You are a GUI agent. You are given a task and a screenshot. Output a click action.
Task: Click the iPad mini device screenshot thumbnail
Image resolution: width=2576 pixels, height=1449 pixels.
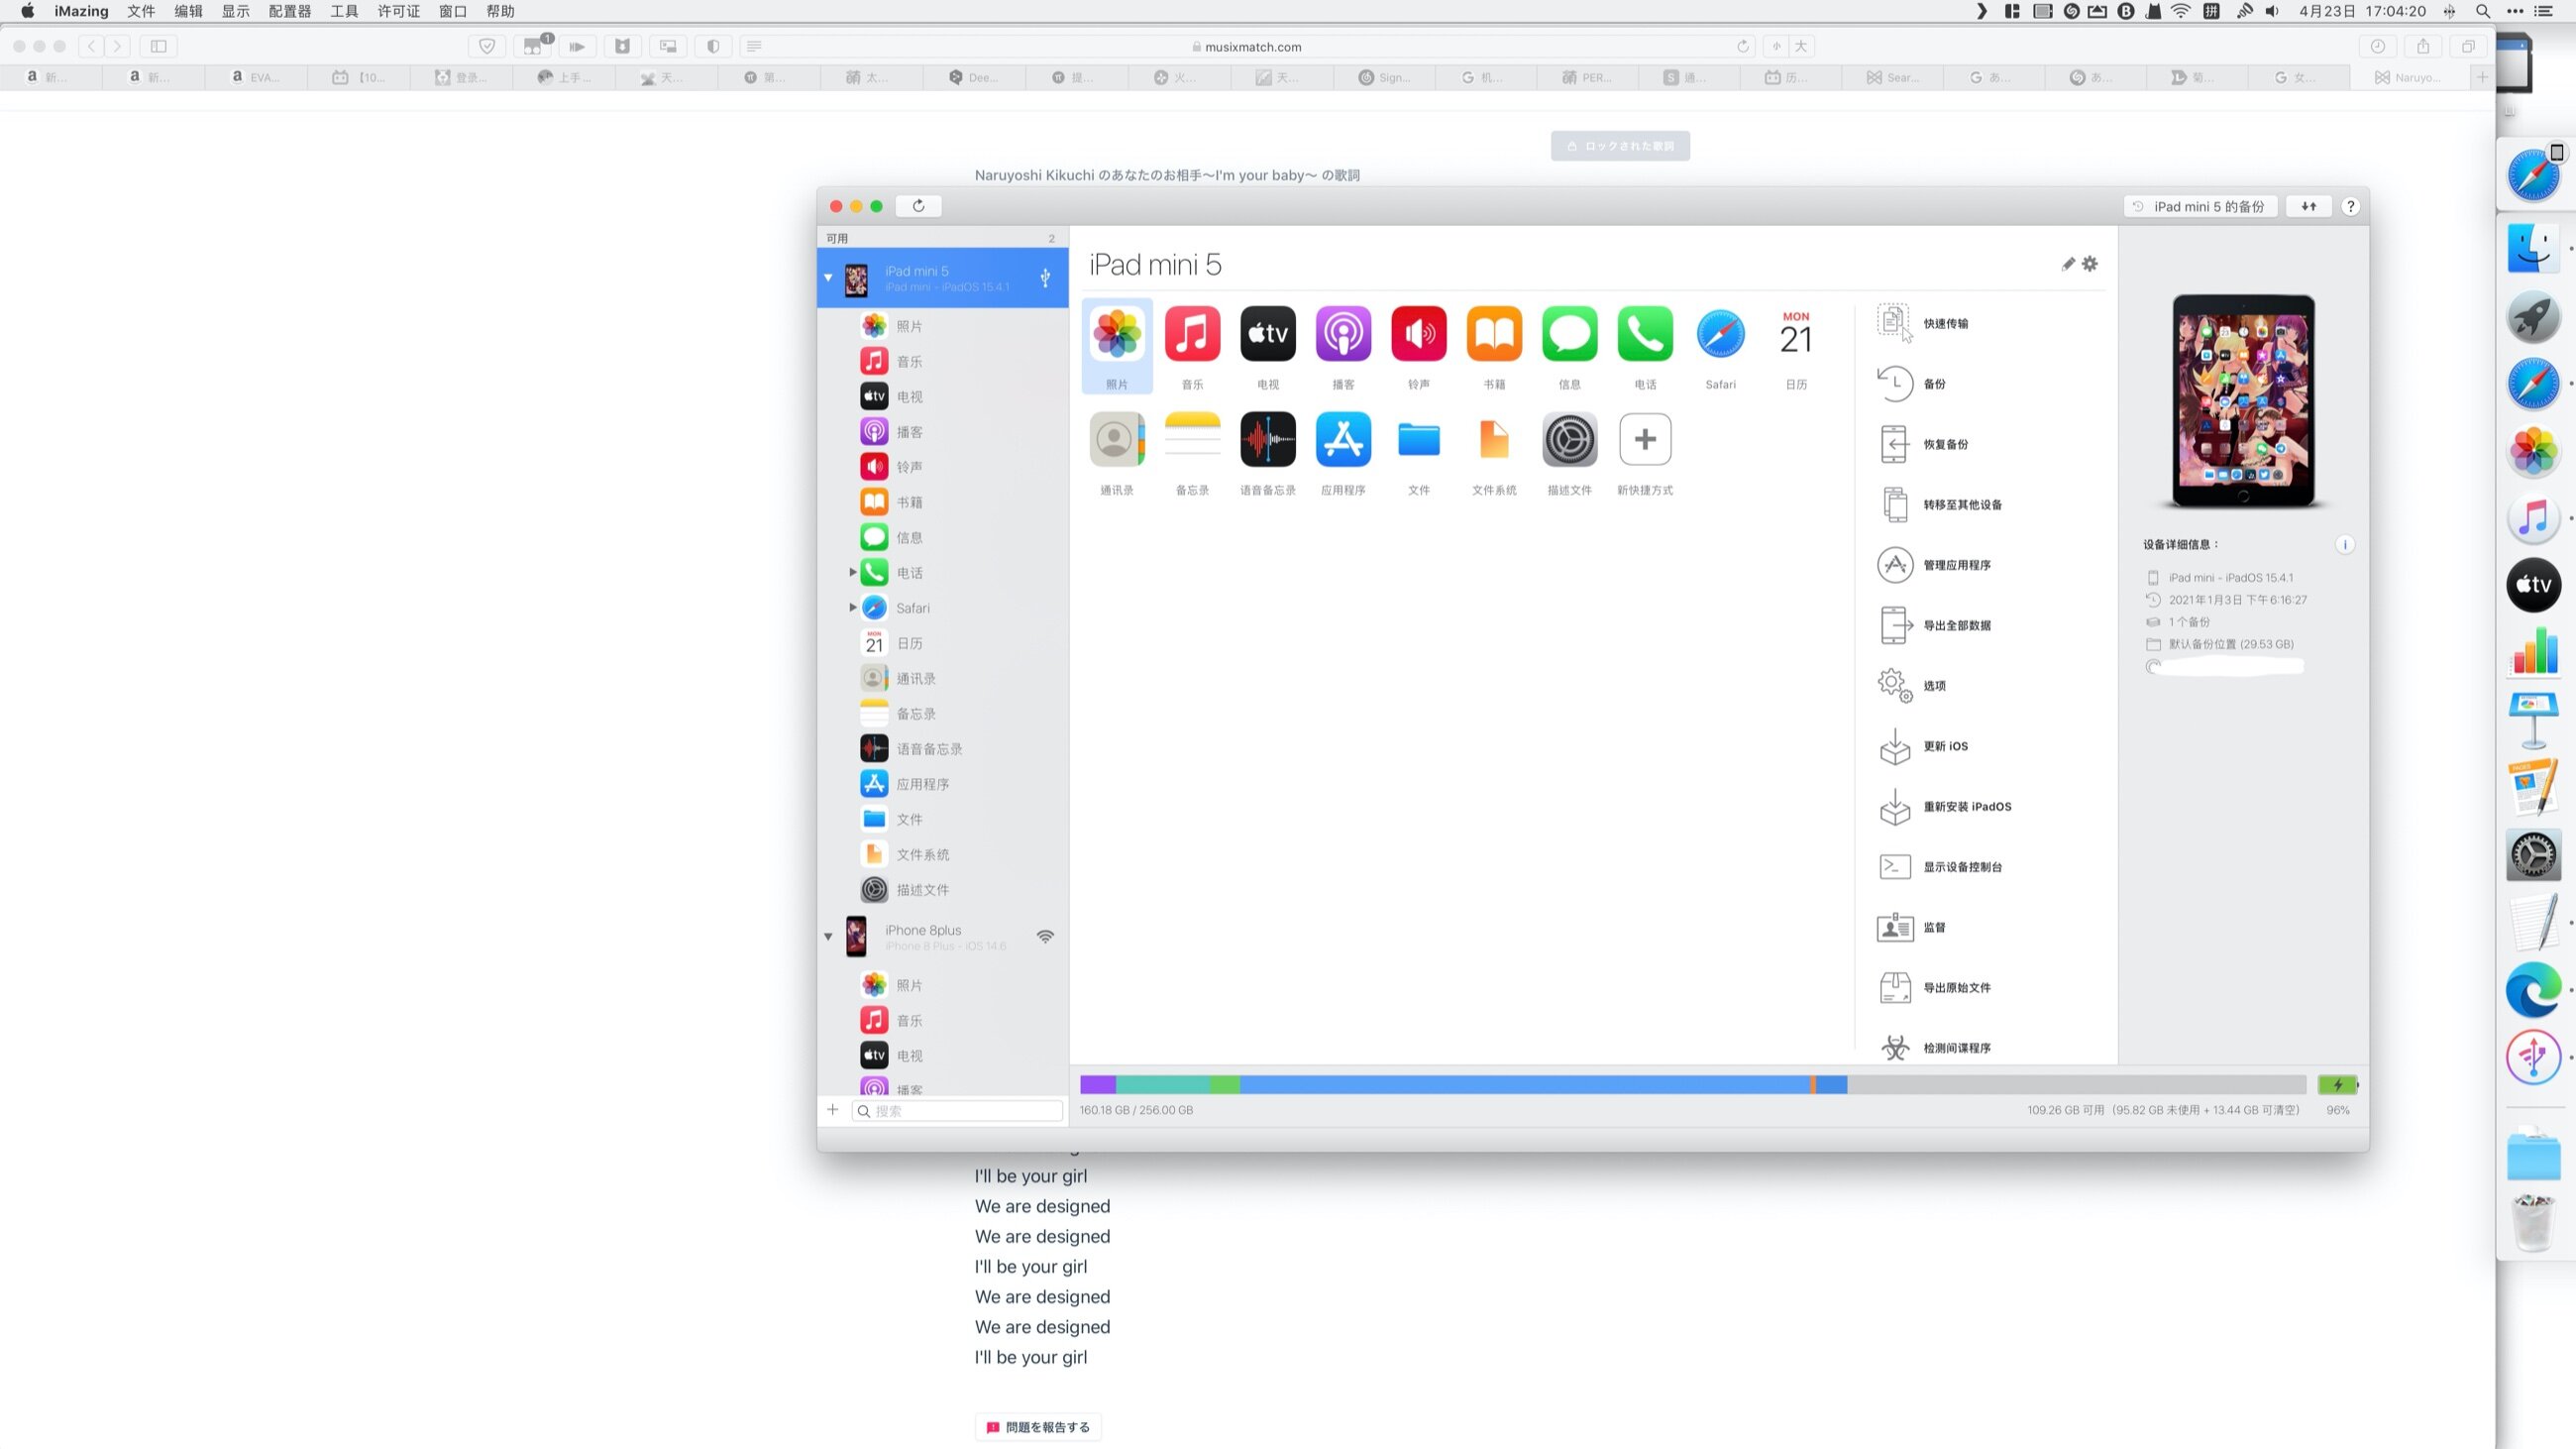tap(2243, 401)
